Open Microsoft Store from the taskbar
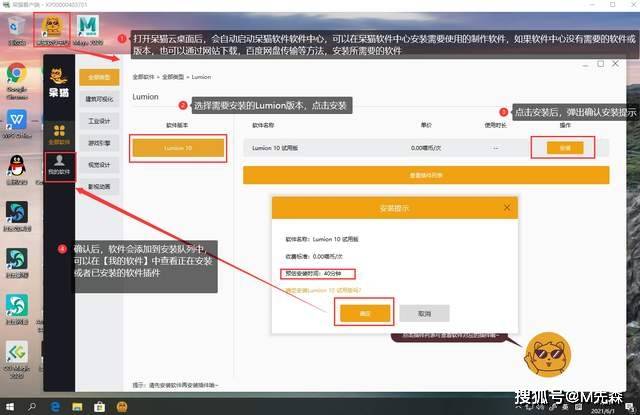The width and height of the screenshot is (640, 415). coord(99,406)
